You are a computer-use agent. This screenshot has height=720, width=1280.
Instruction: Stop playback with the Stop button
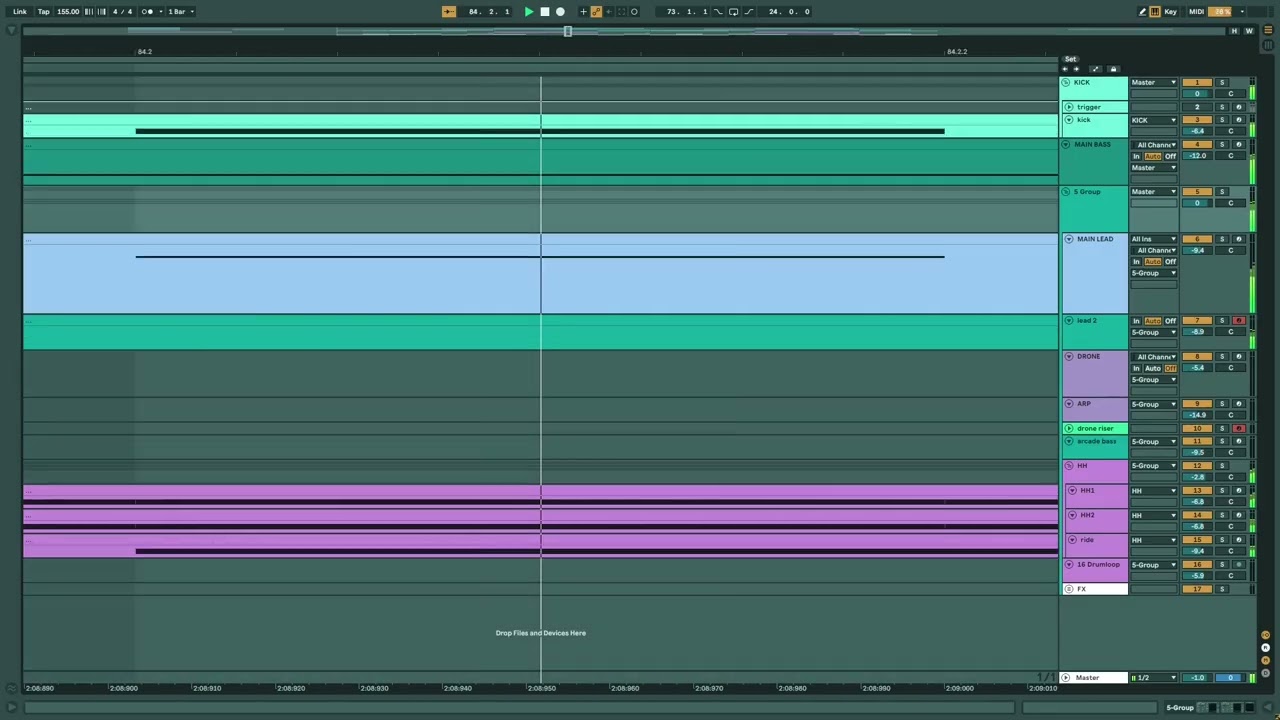click(x=545, y=12)
